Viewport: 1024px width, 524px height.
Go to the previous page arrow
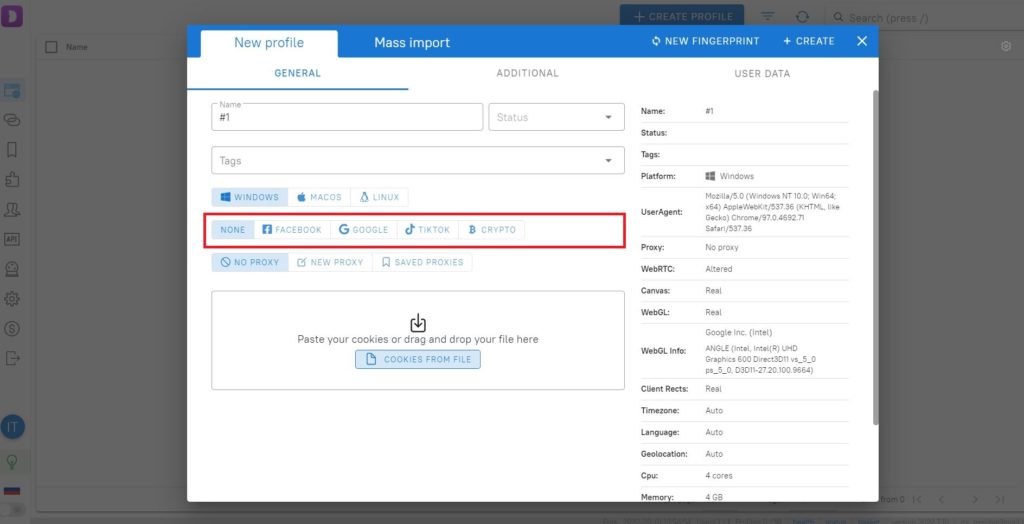click(x=941, y=499)
